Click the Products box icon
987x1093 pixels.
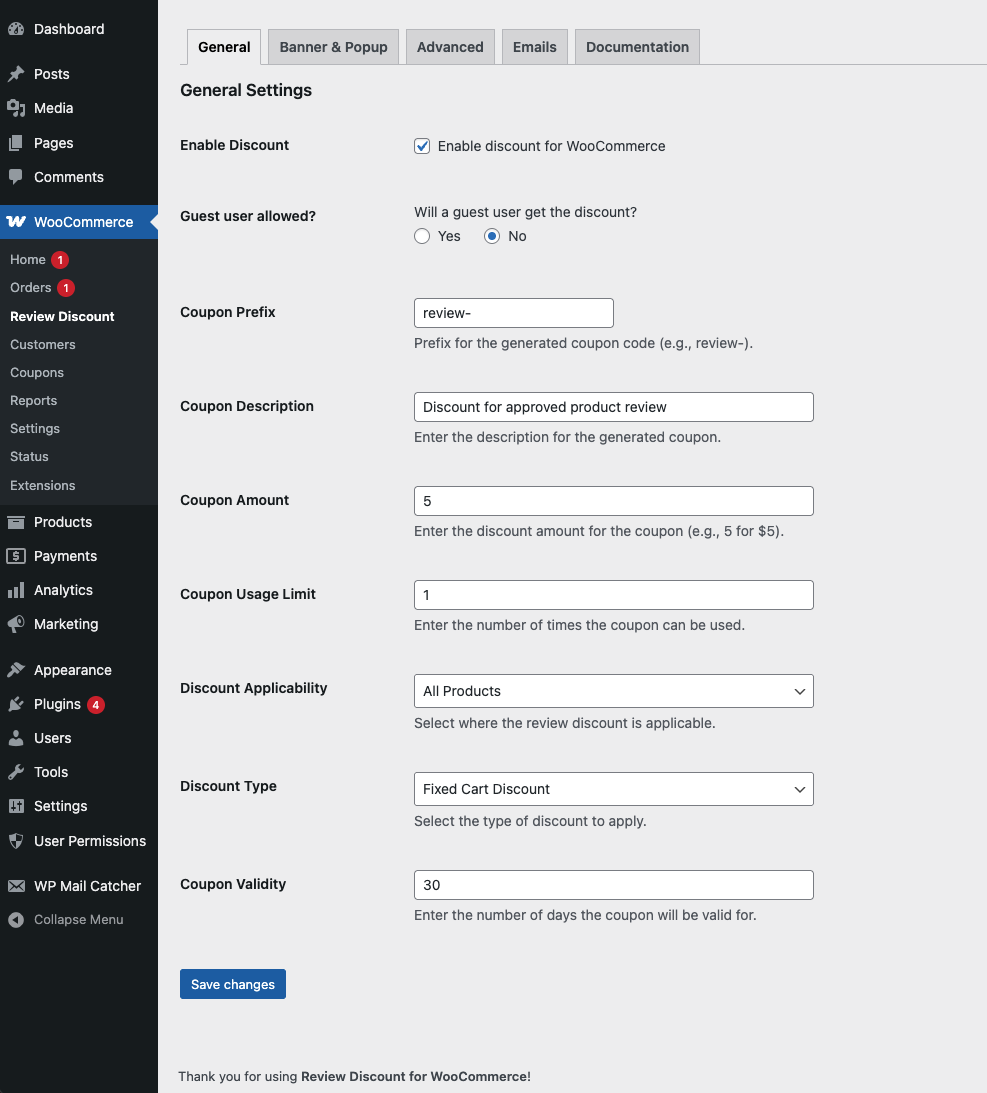(16, 522)
